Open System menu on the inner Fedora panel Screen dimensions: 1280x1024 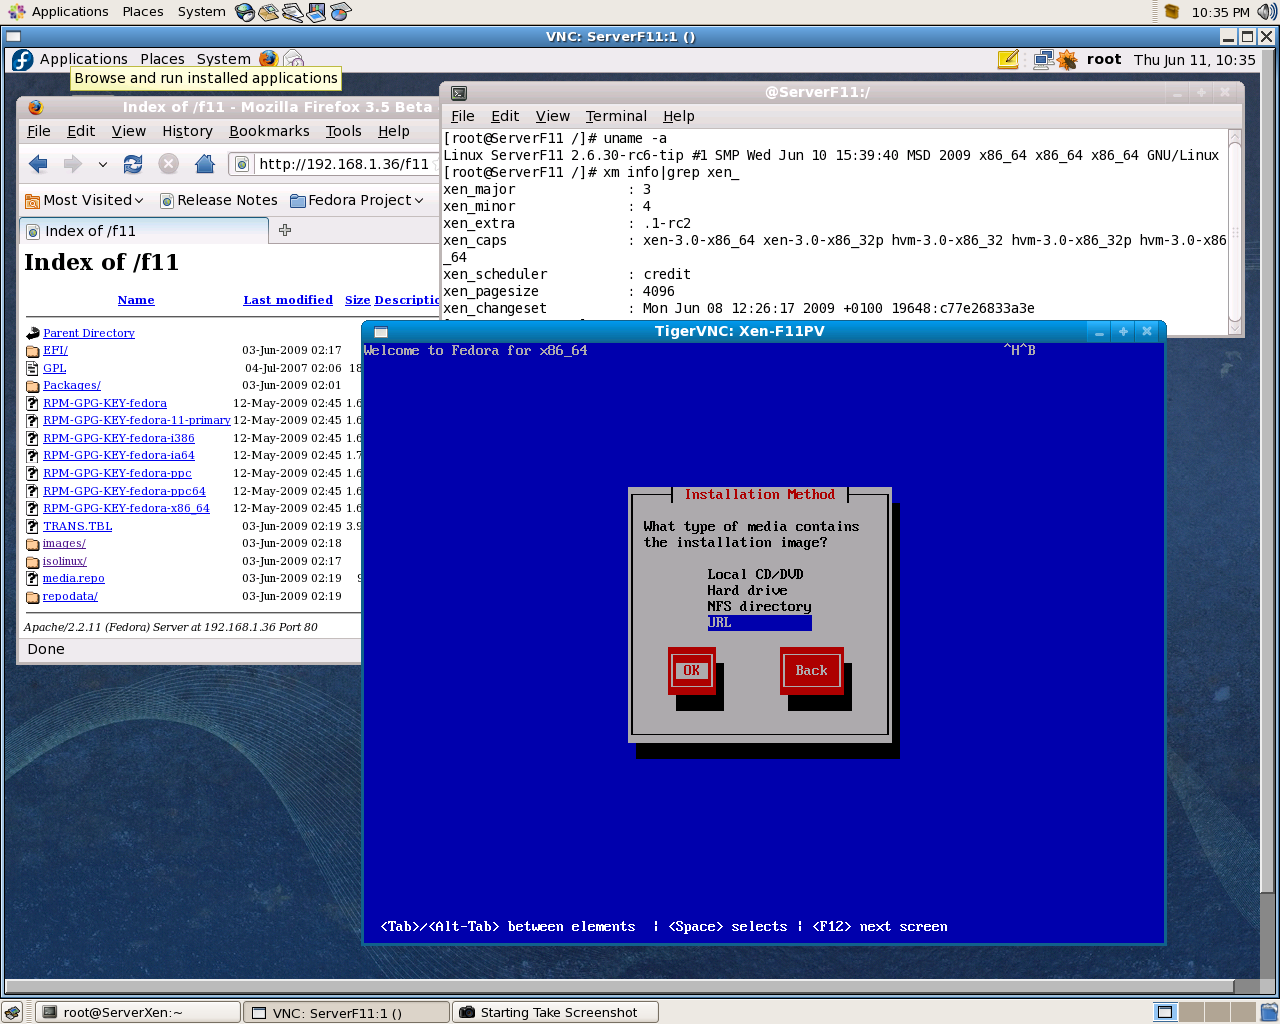coord(223,59)
